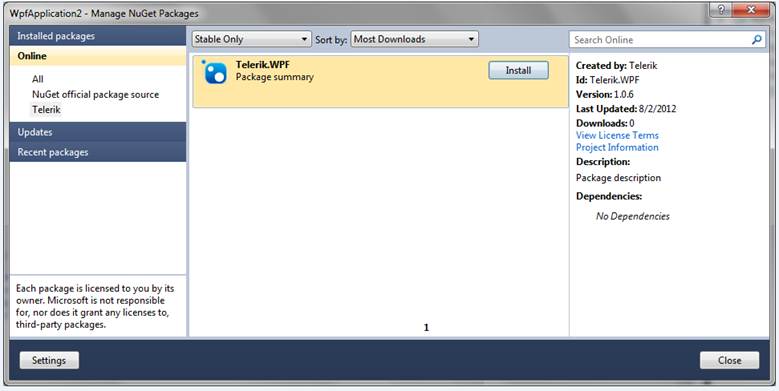
Task: Install the Telerik.WPF package
Action: (519, 71)
